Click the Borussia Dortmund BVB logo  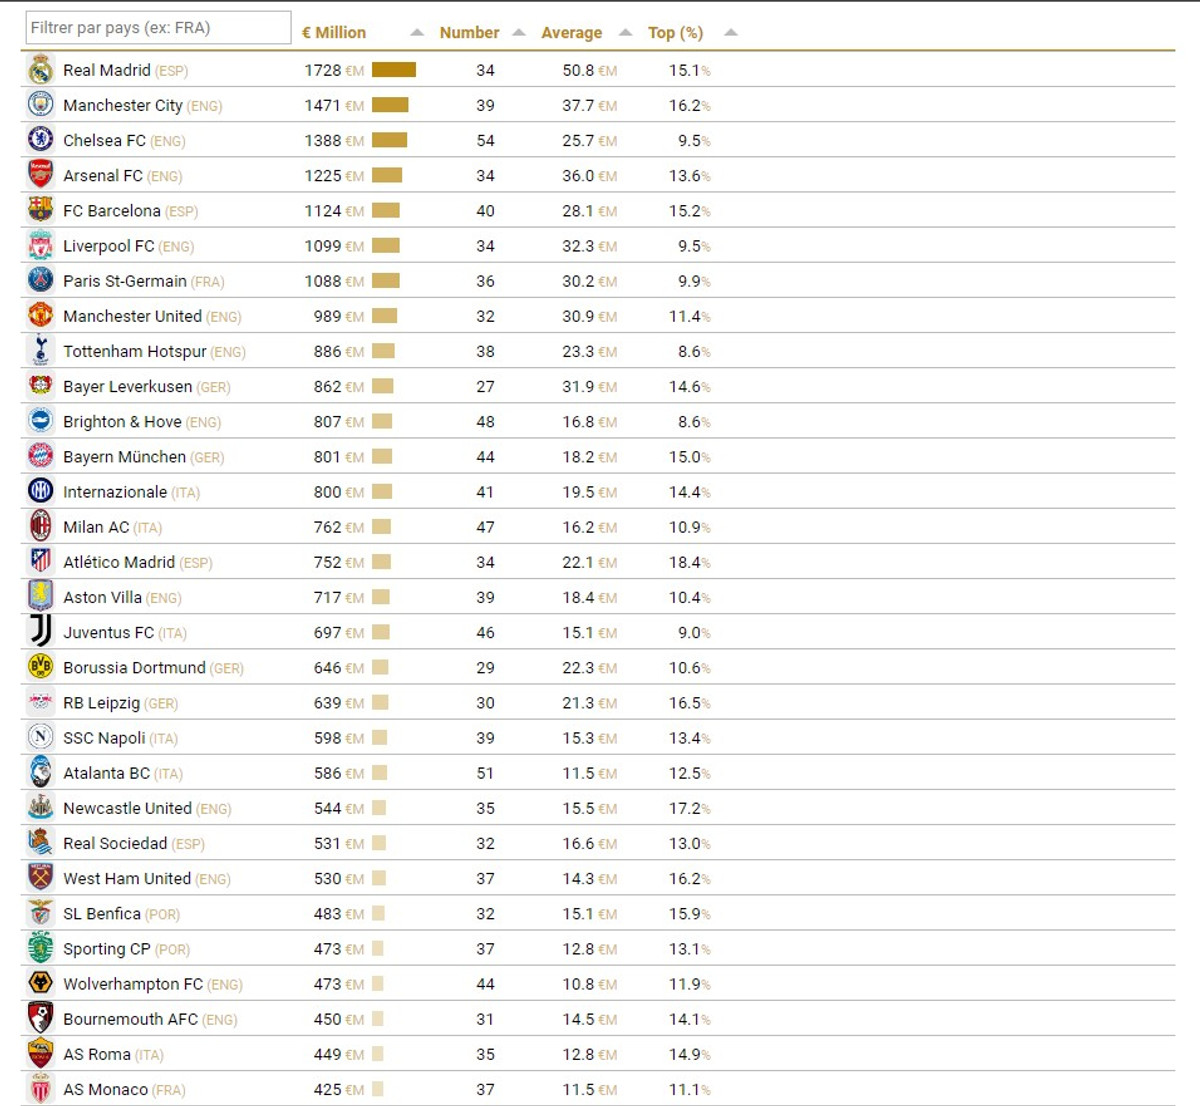(40, 667)
